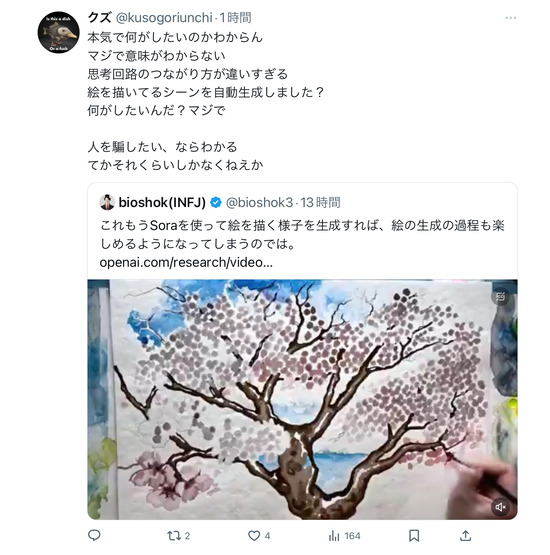Retweet using the repost icon showing 2
Image resolution: width=550 pixels, height=555 pixels.
coord(179,536)
